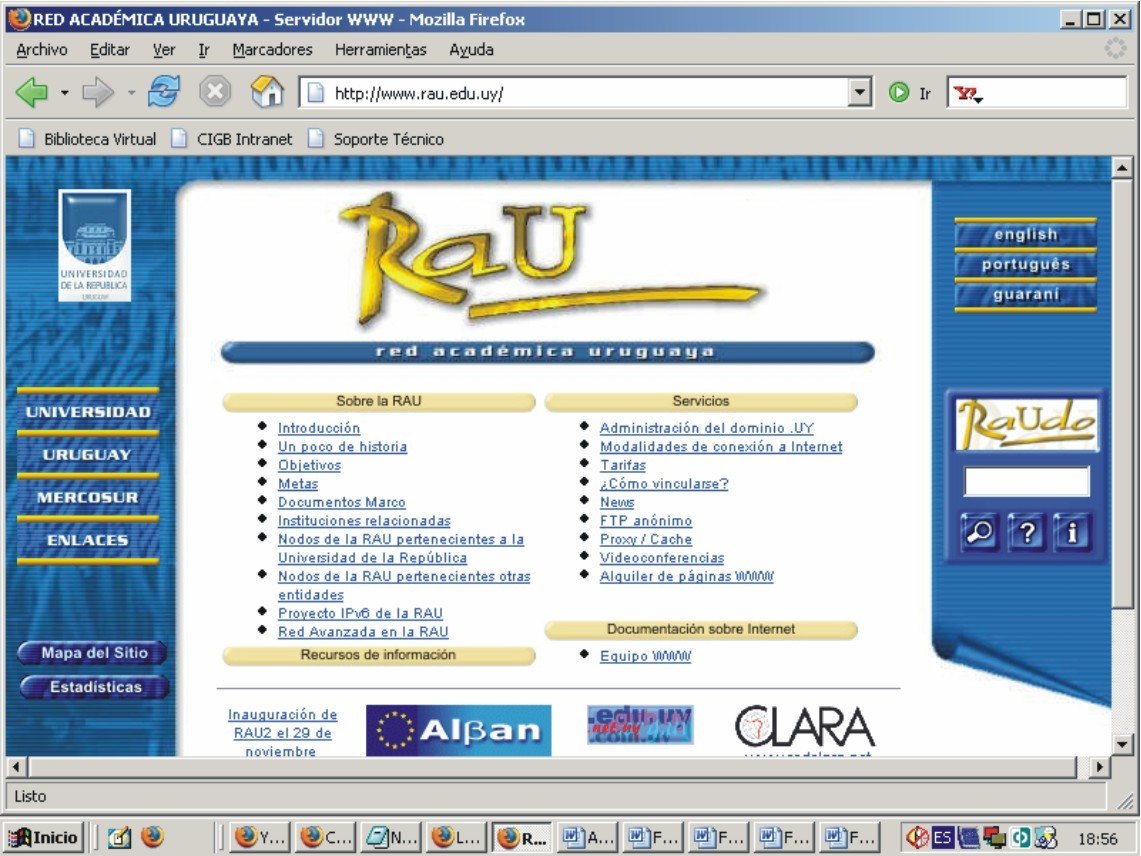Open Administración del dominio .UY link
The height and width of the screenshot is (856, 1141).
(x=707, y=428)
